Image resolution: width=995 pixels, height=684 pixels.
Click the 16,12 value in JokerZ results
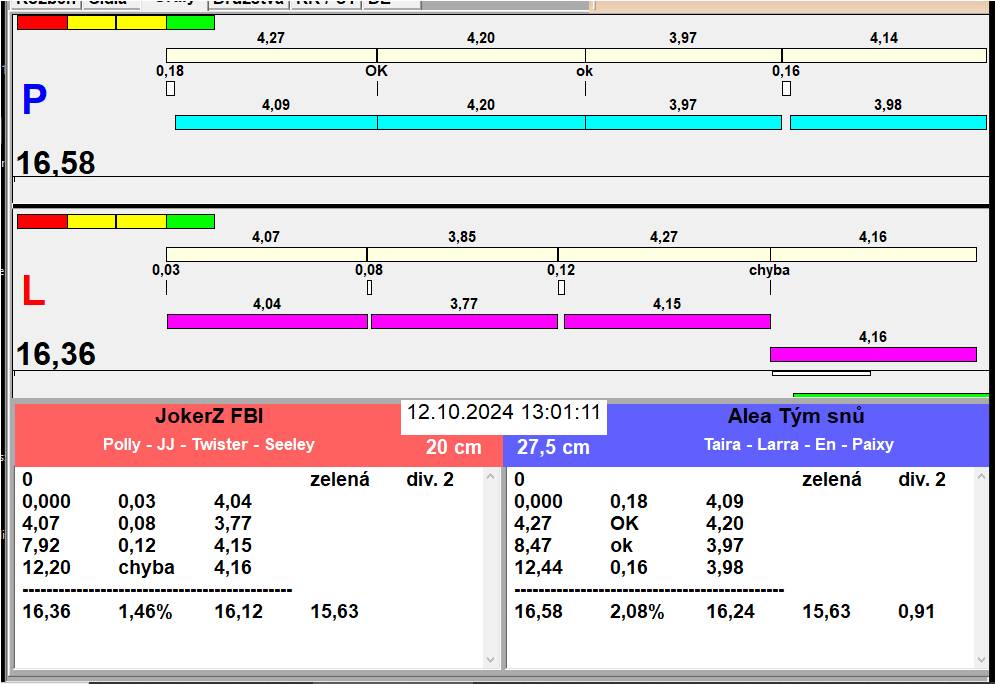(x=239, y=611)
